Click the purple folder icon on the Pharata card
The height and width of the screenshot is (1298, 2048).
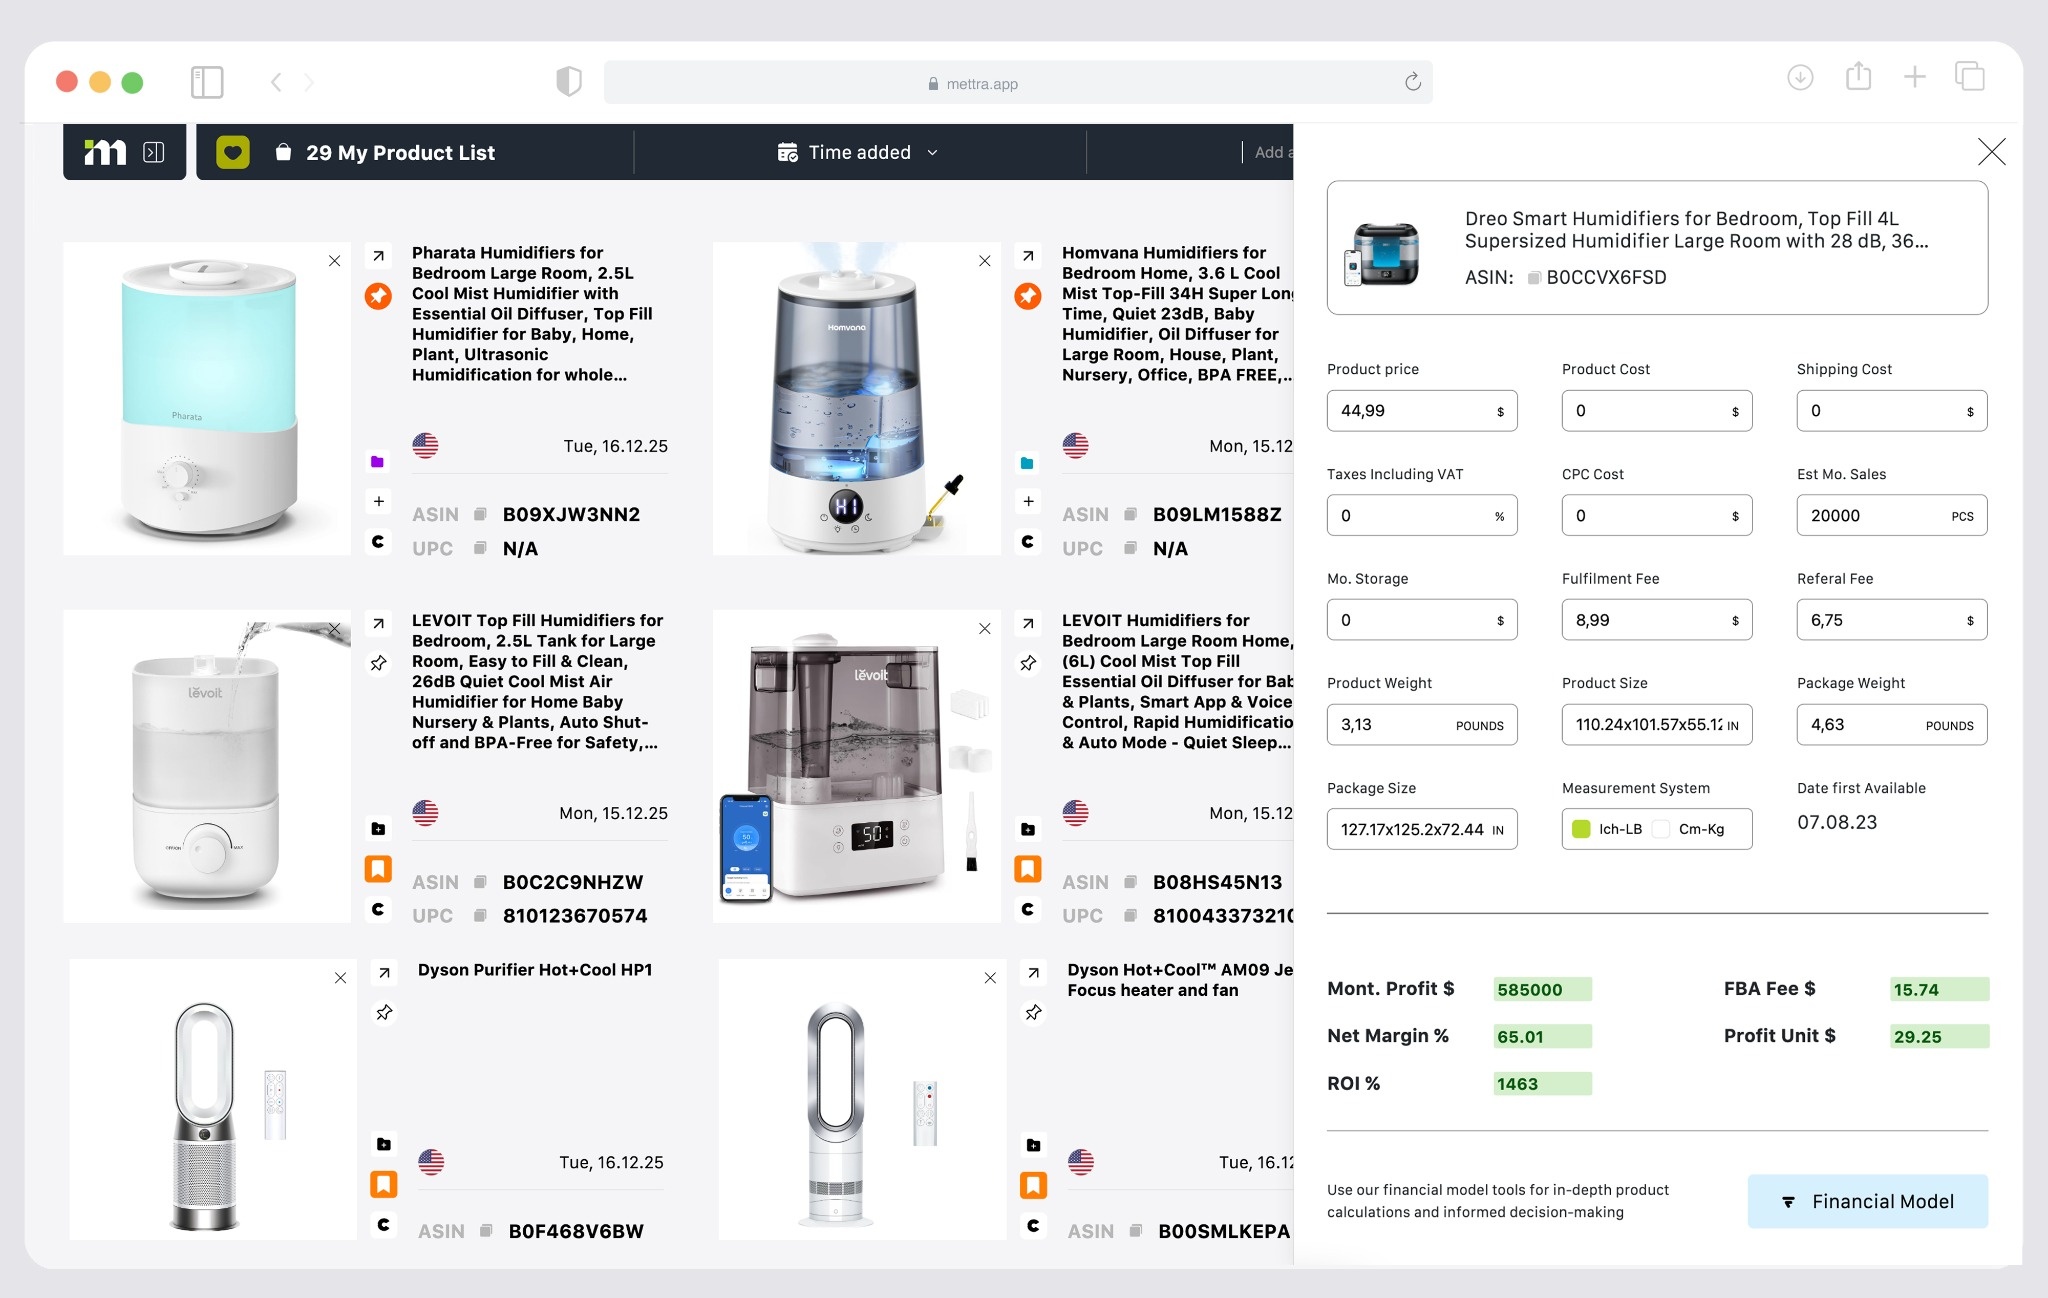click(378, 461)
